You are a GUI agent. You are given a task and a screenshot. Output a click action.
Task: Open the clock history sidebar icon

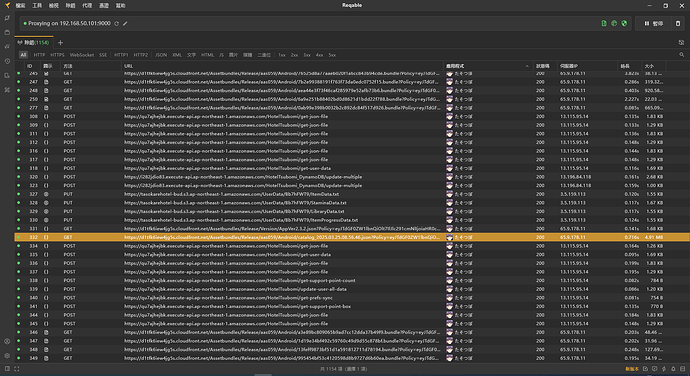point(7,61)
